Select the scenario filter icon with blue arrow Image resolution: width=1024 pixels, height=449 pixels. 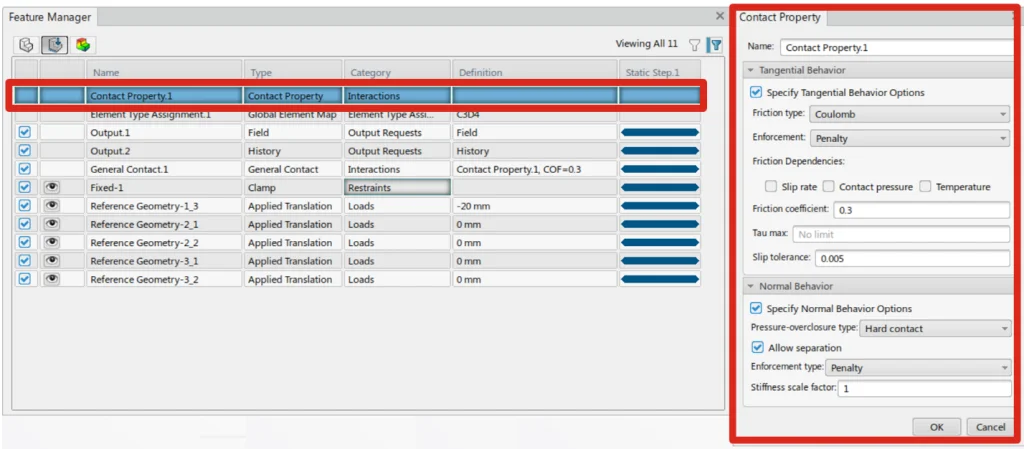[x=55, y=45]
